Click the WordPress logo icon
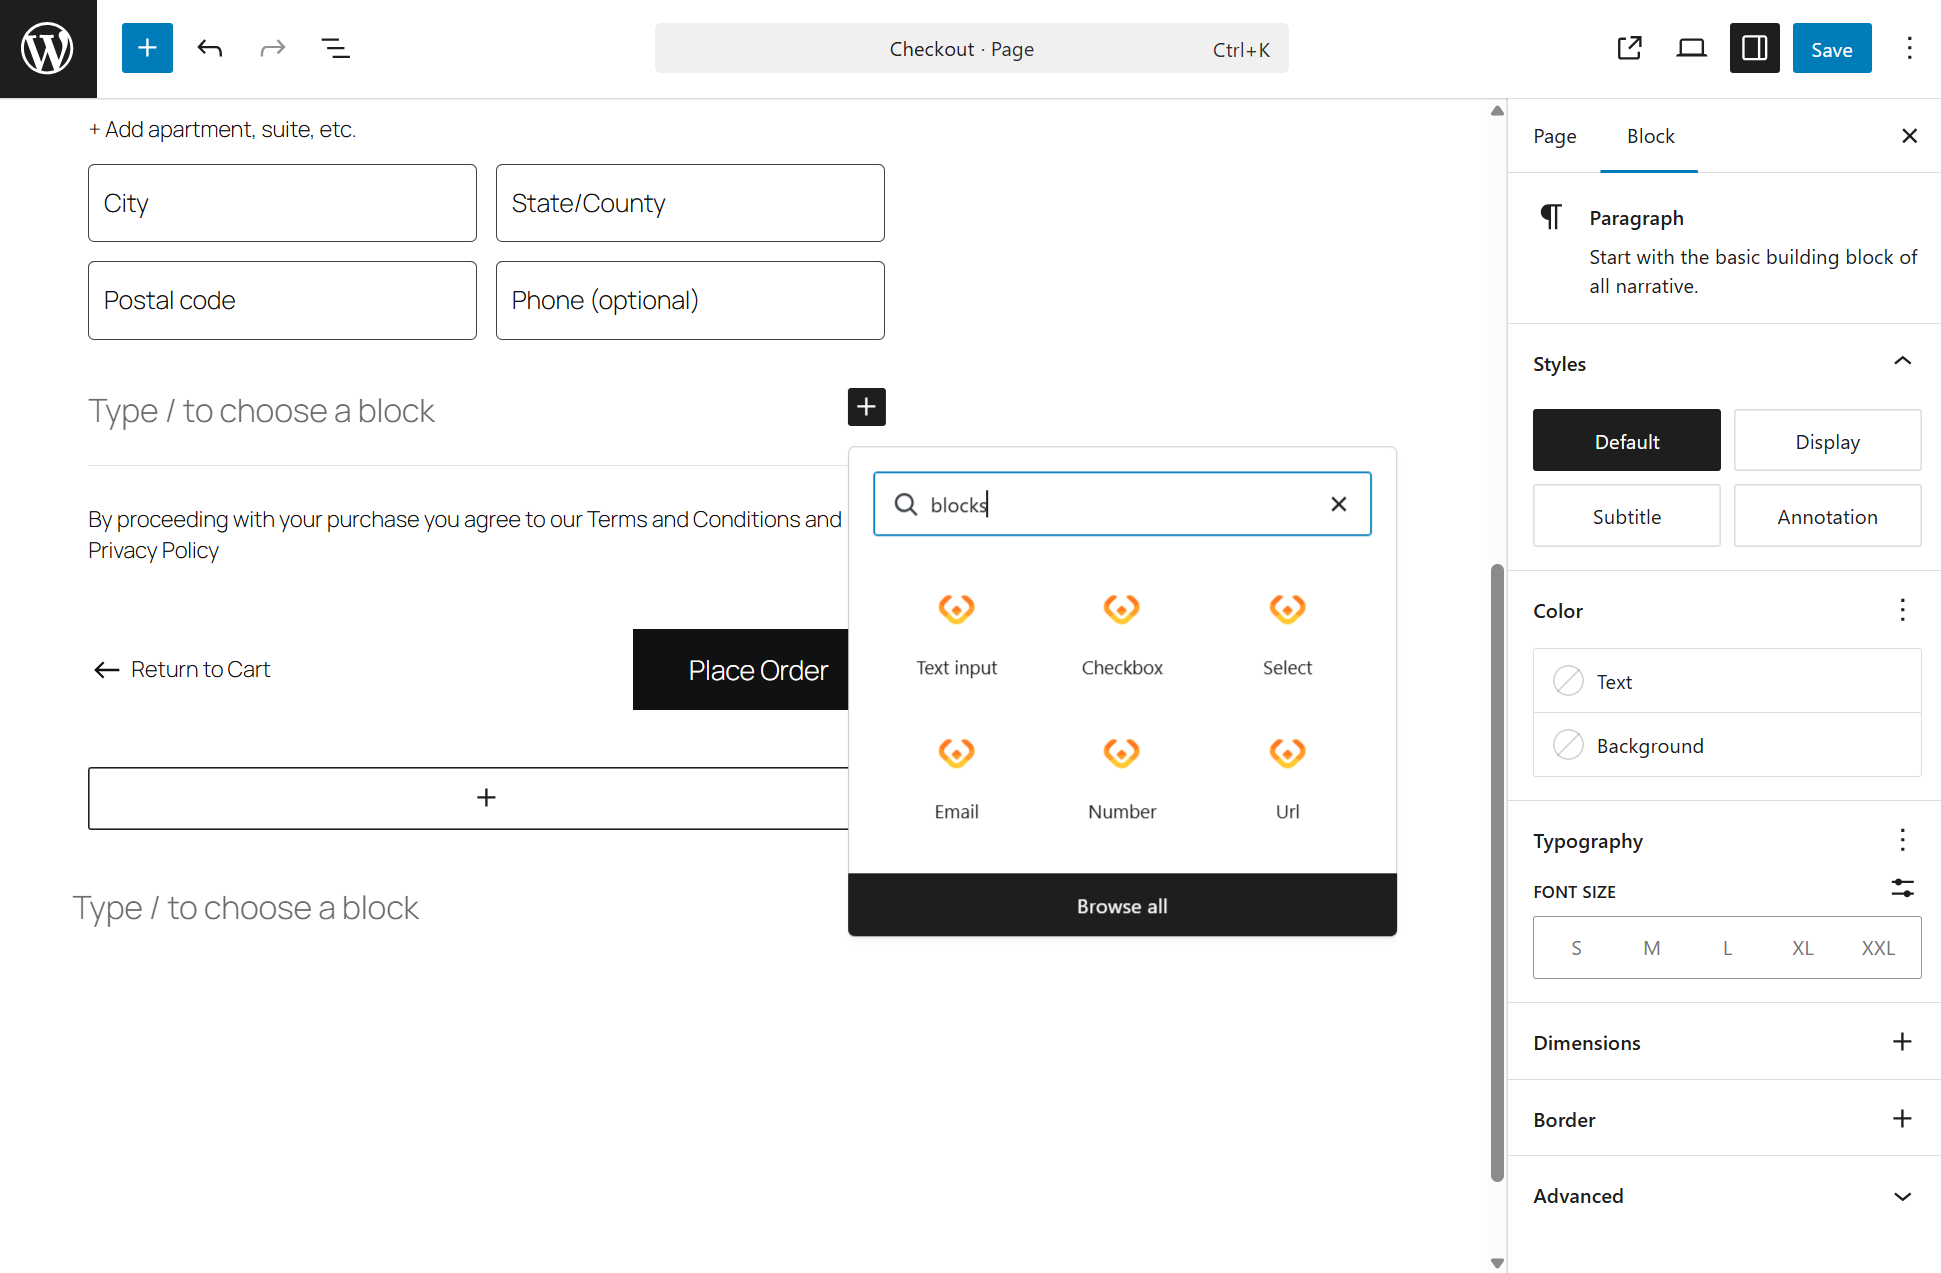The image size is (1941, 1273). [x=48, y=48]
